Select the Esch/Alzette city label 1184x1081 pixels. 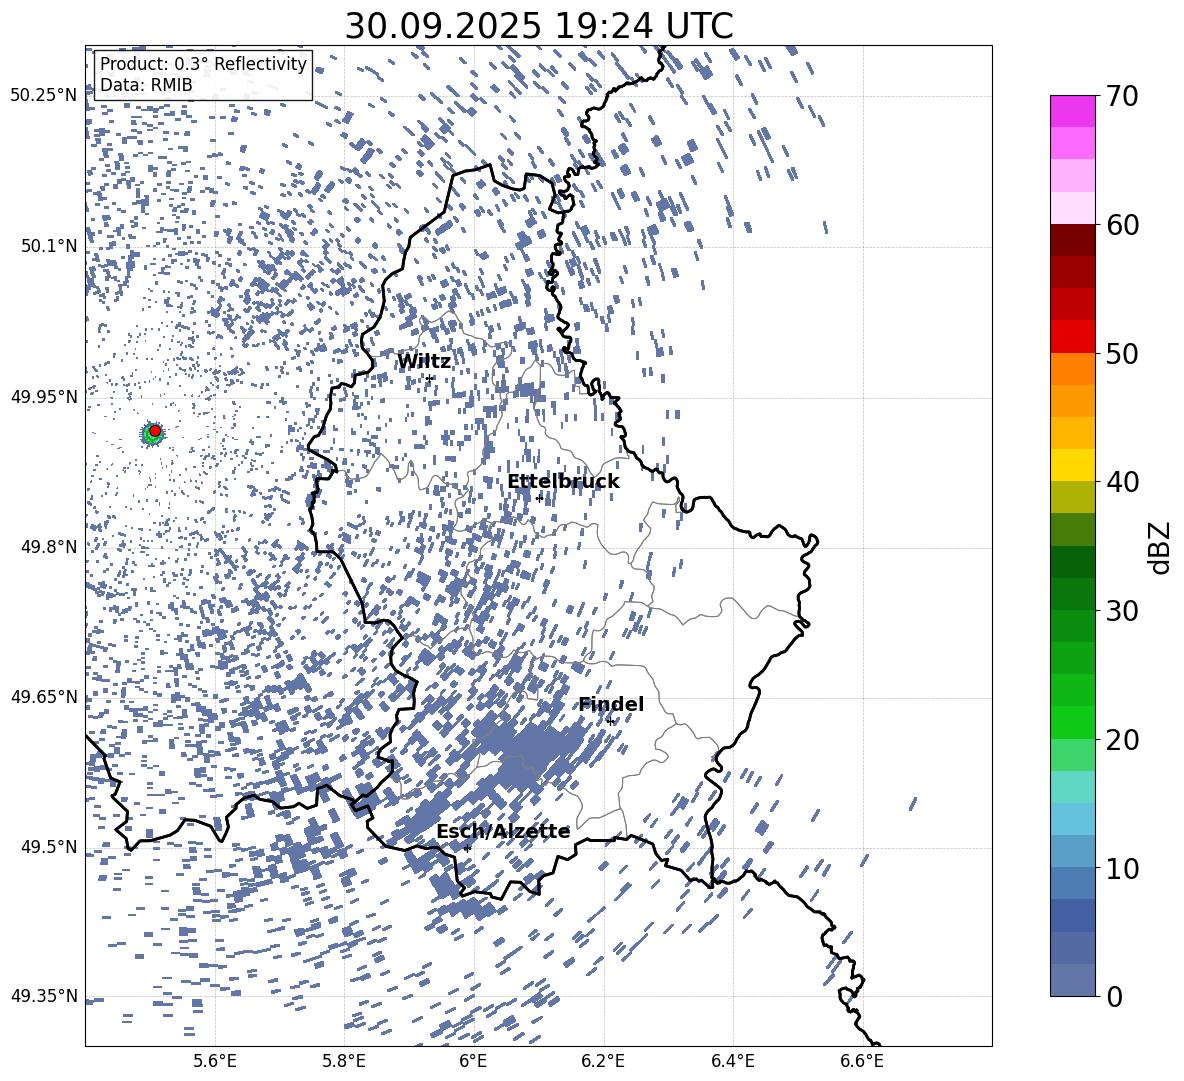coord(502,832)
